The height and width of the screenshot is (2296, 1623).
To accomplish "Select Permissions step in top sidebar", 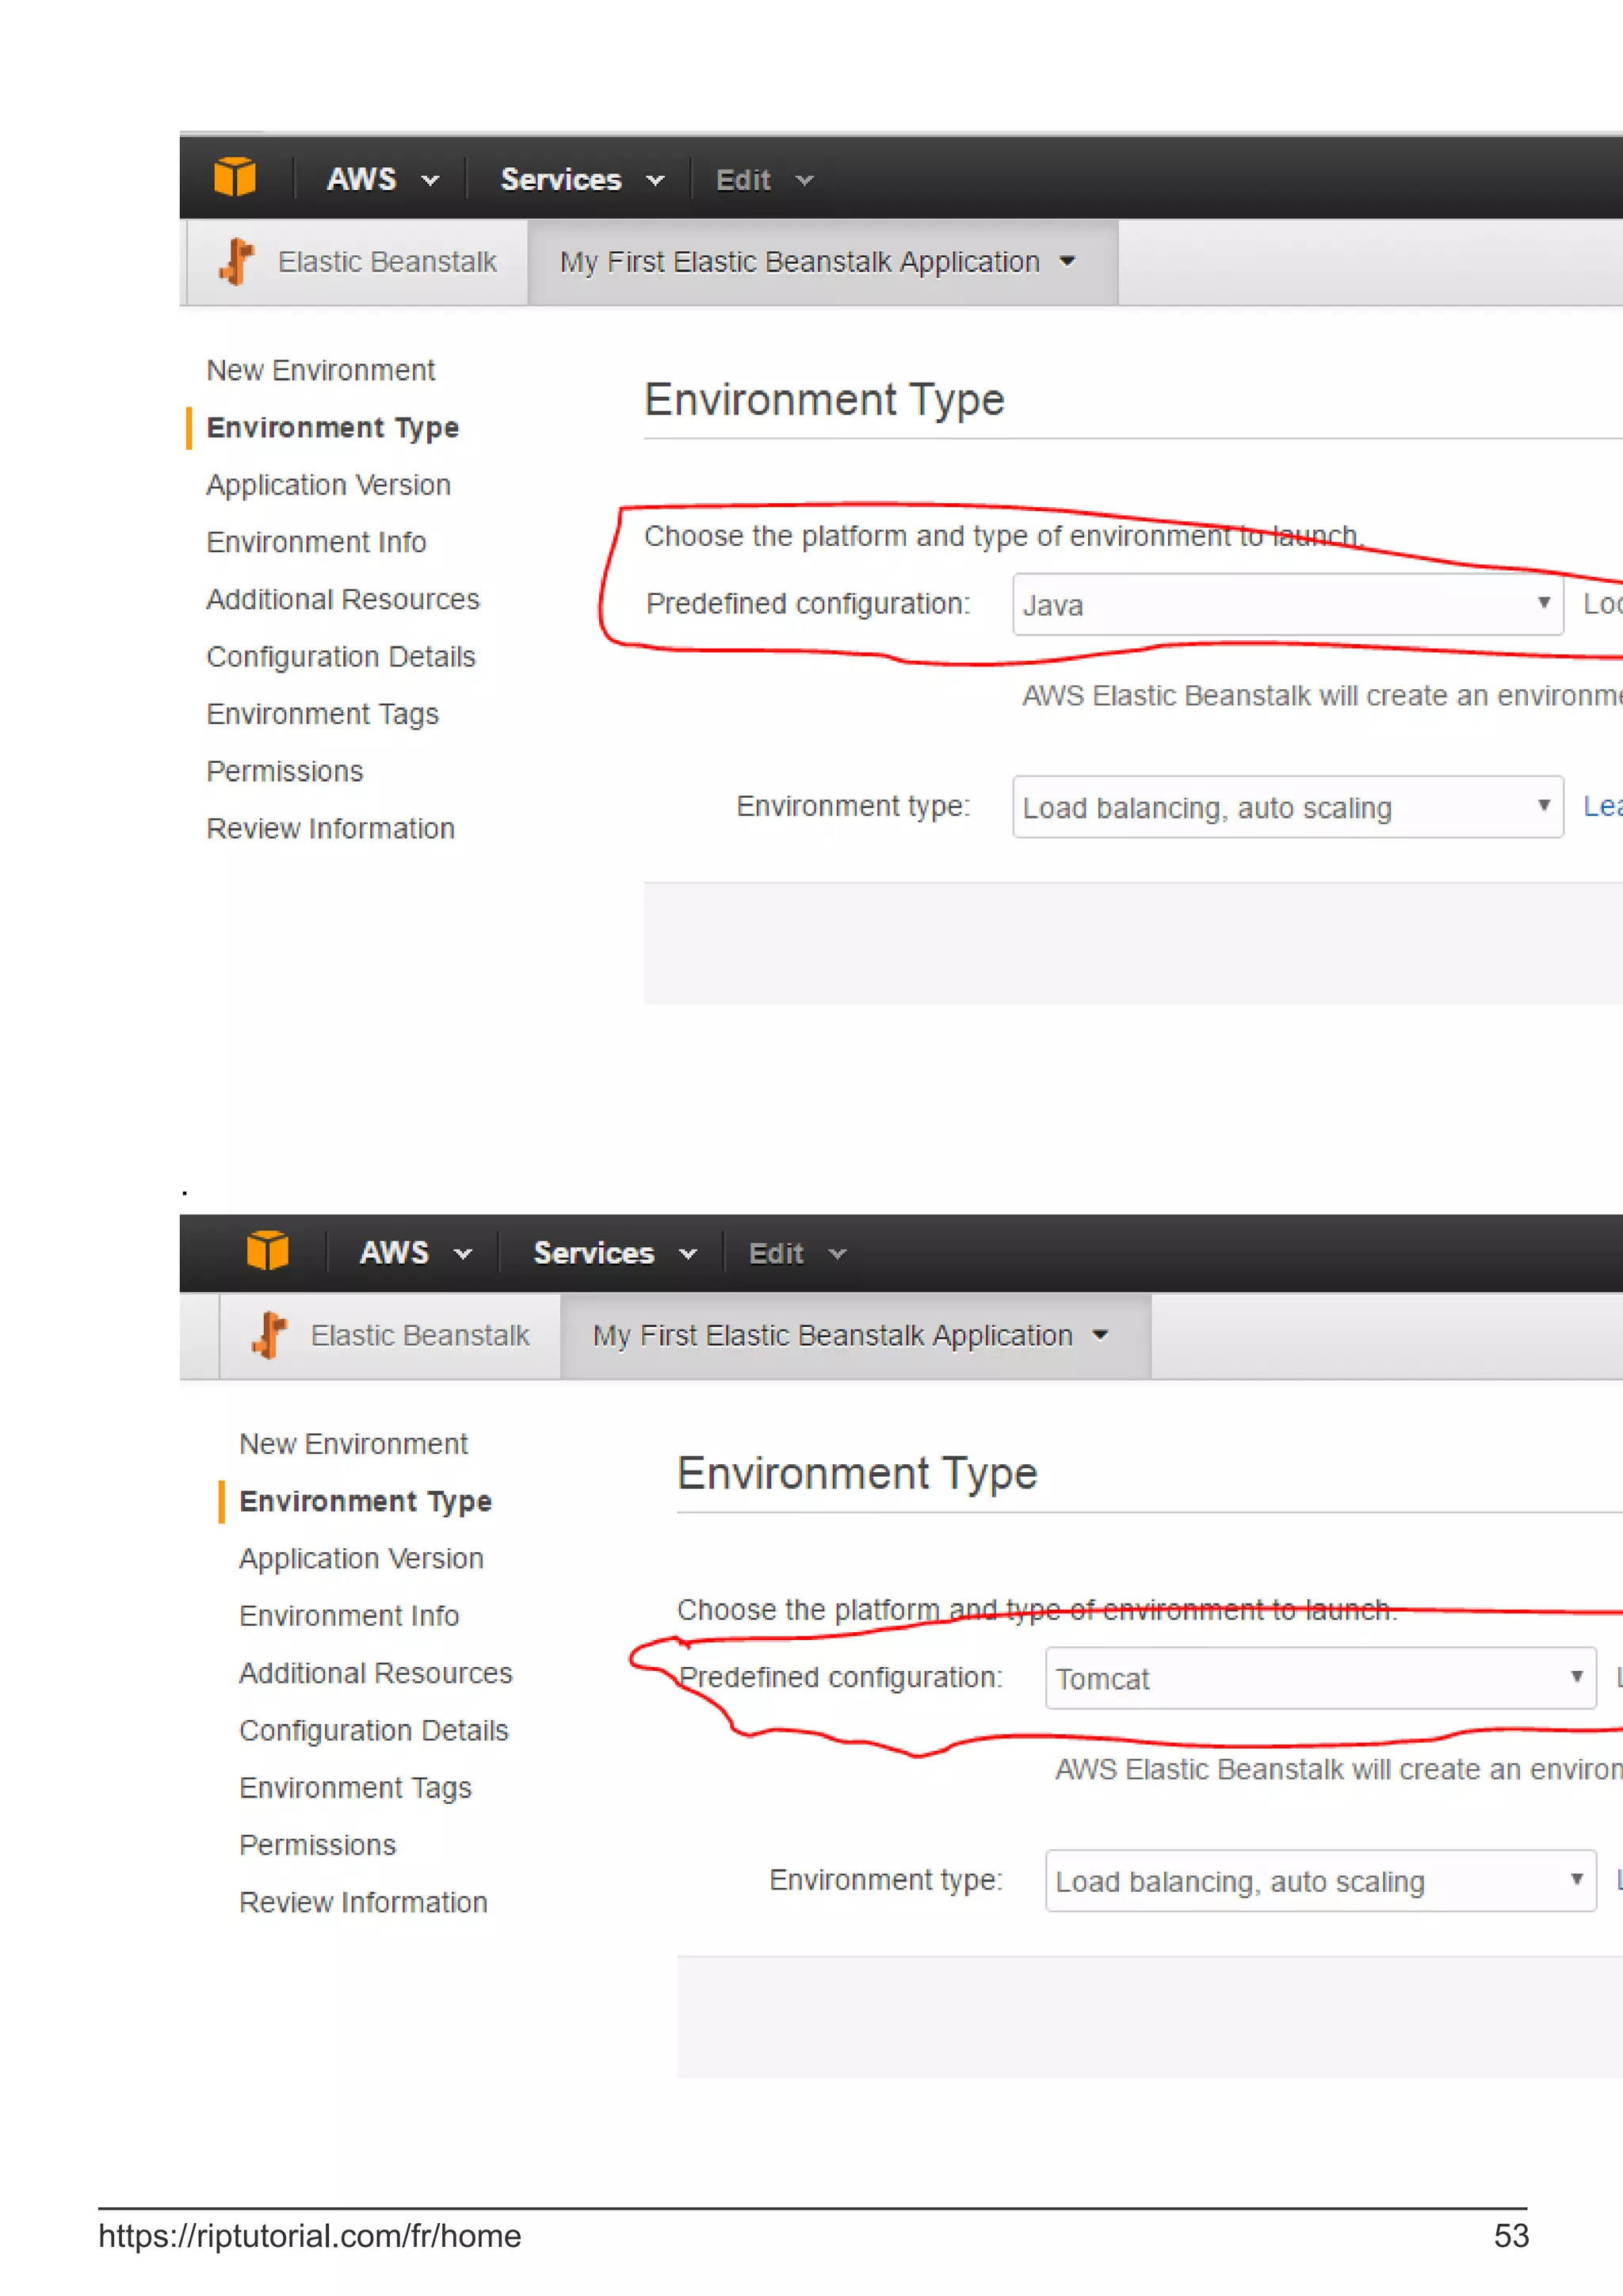I will 285,772.
